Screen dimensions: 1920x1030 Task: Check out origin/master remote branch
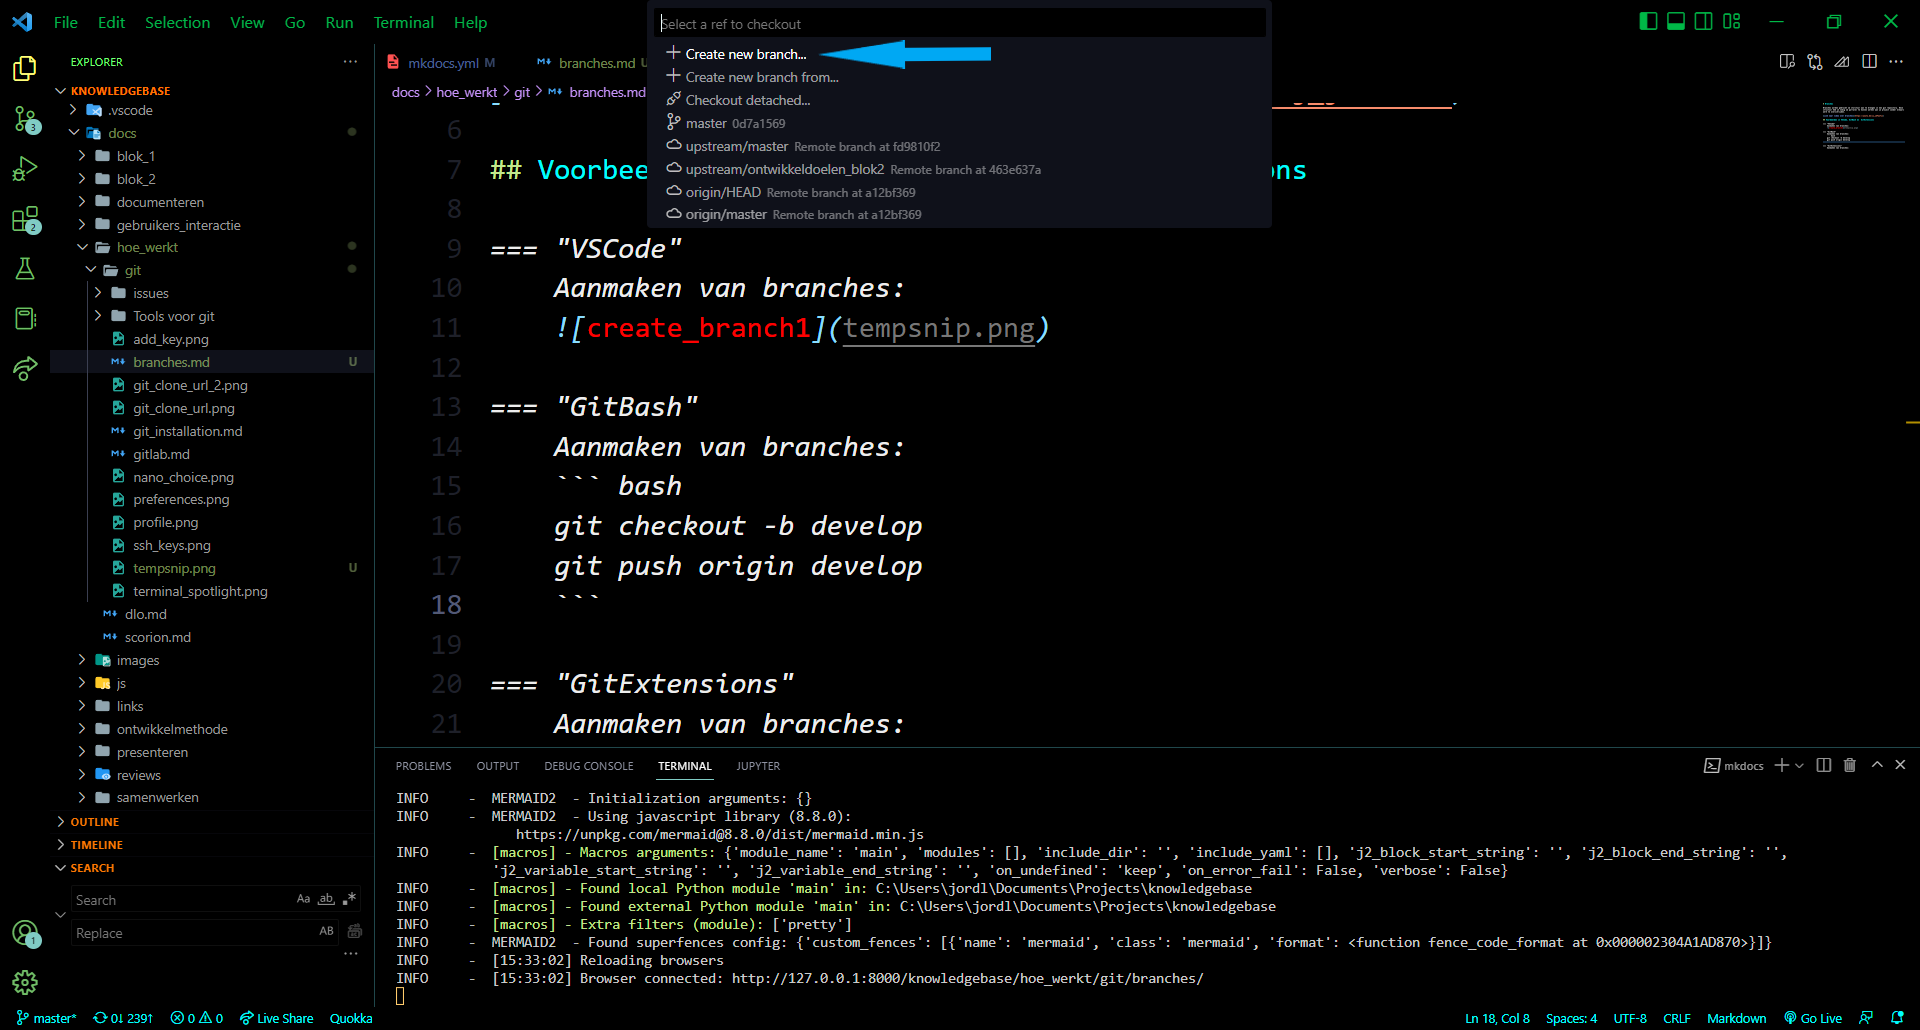[960, 214]
